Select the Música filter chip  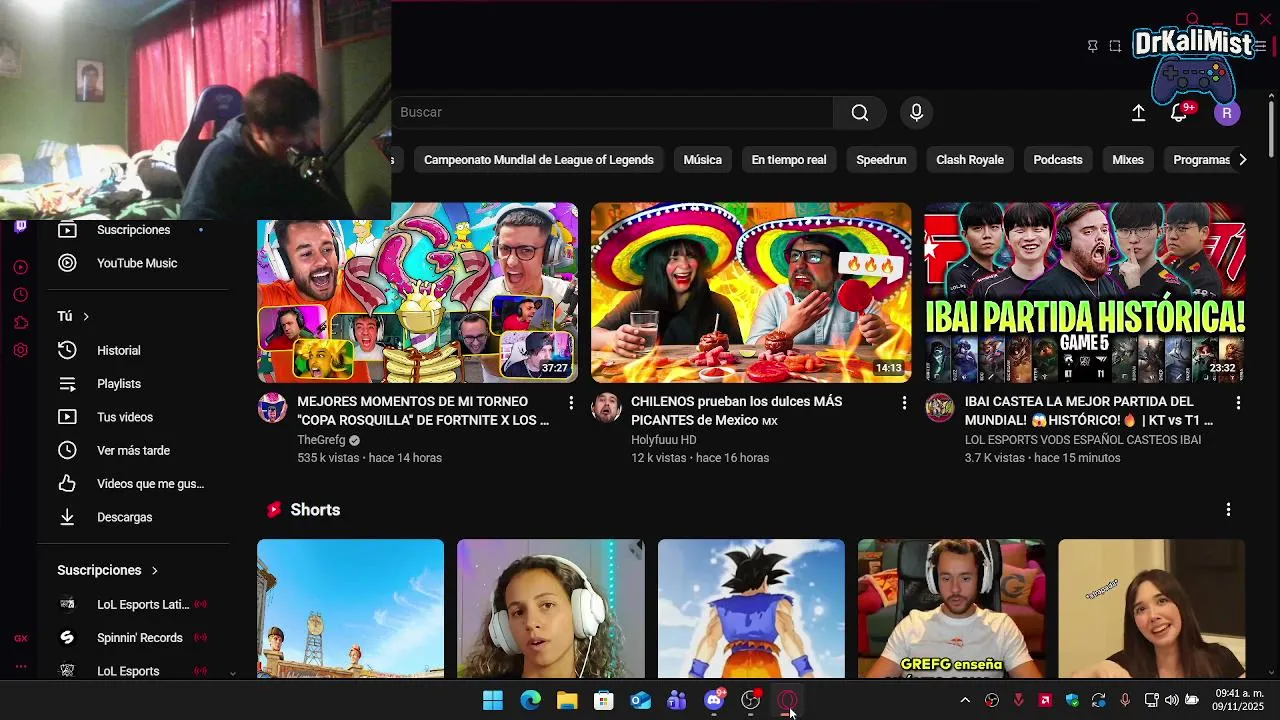pos(702,160)
